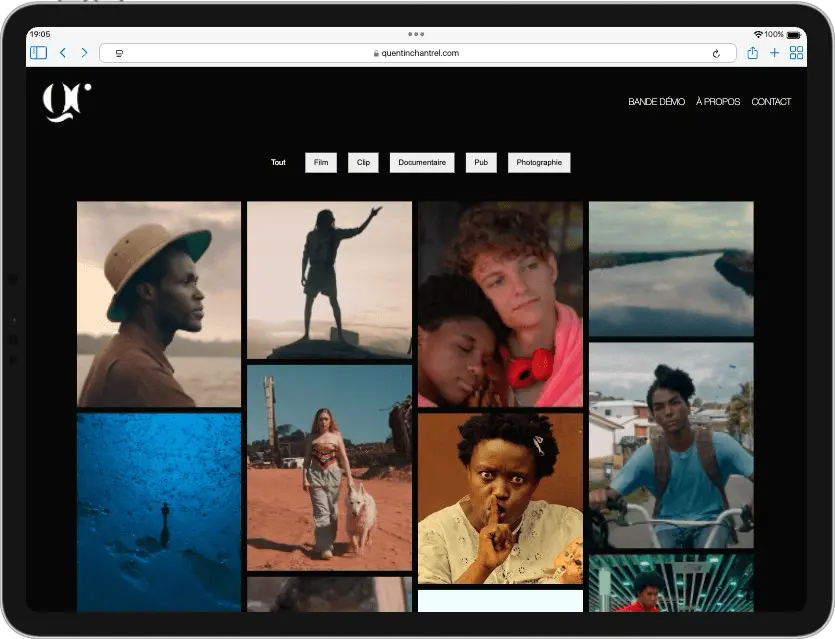The height and width of the screenshot is (639, 835).
Task: Filter portfolio by Film
Action: tap(321, 162)
